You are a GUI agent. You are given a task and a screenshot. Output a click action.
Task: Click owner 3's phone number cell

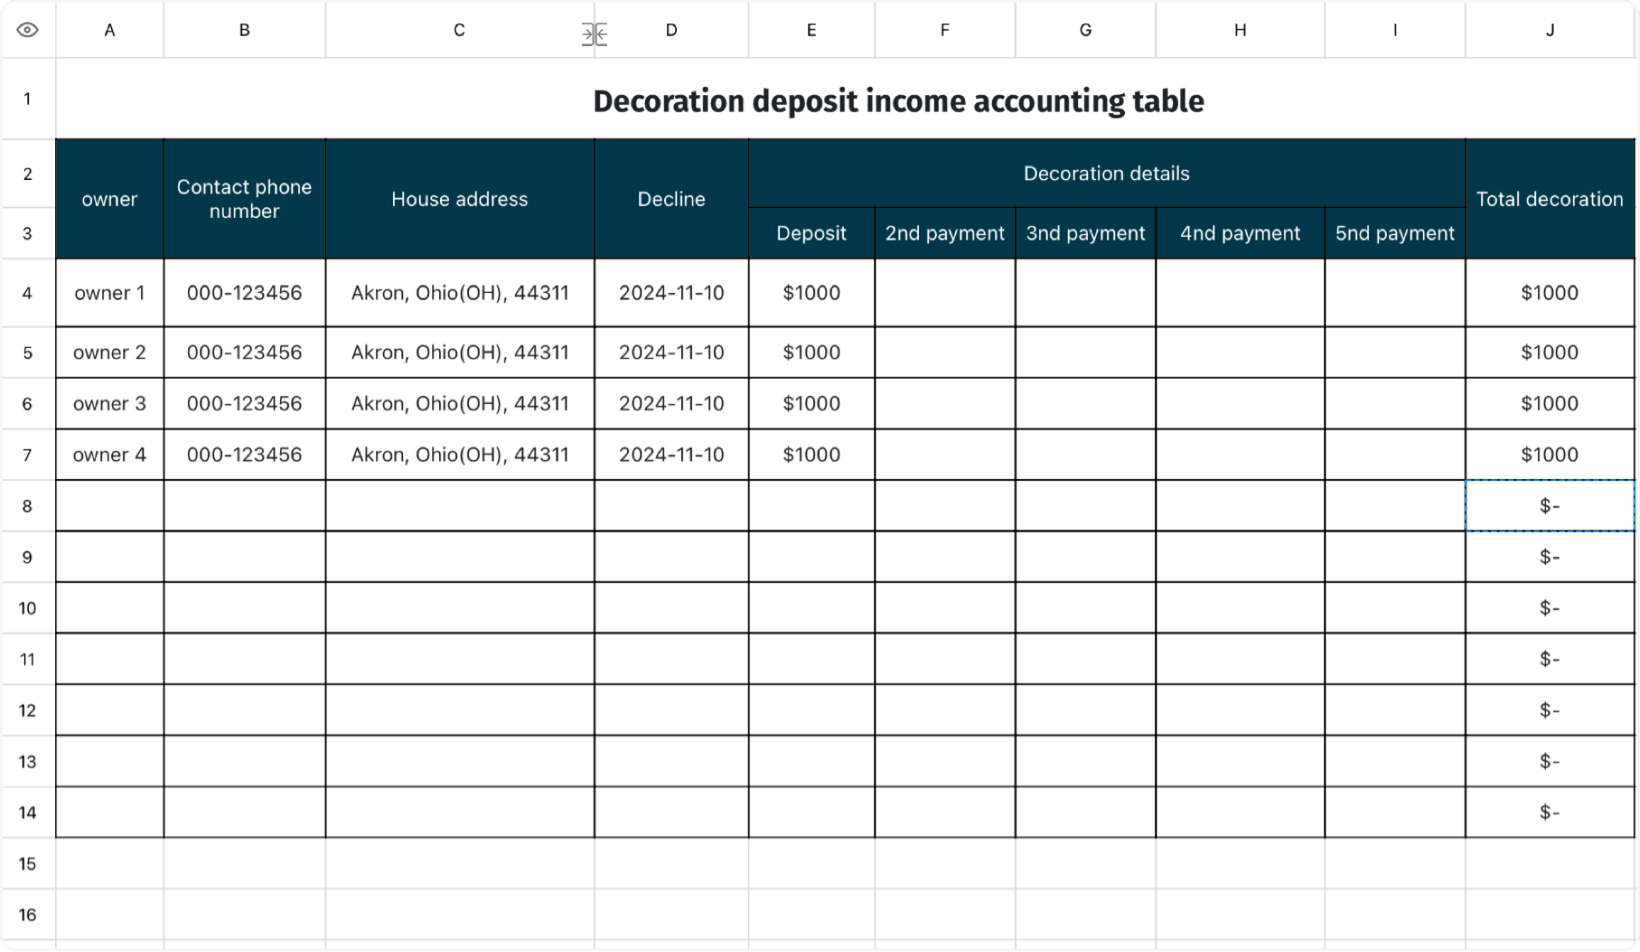[x=244, y=403]
